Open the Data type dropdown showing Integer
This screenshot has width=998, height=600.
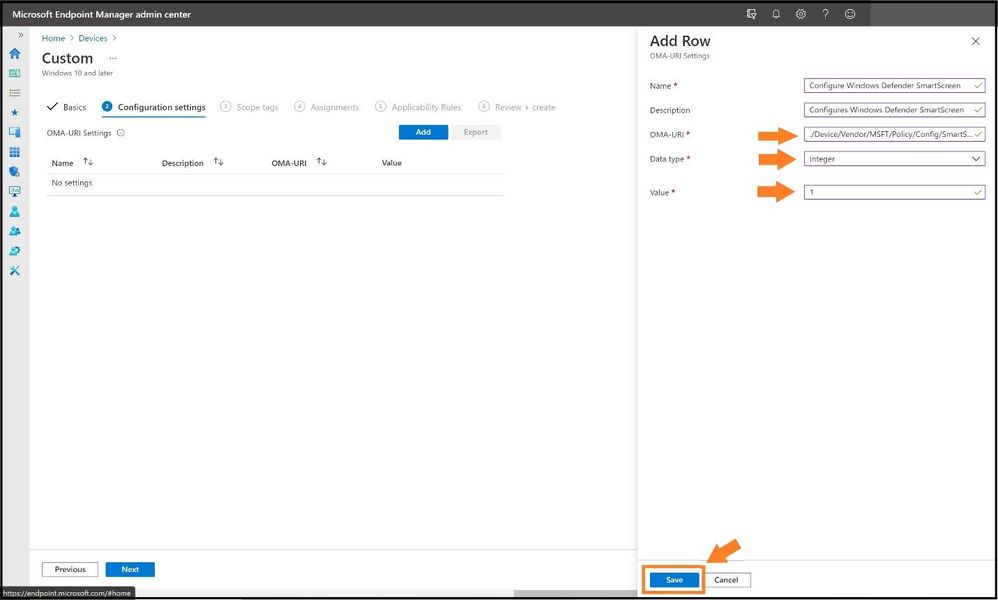point(894,159)
